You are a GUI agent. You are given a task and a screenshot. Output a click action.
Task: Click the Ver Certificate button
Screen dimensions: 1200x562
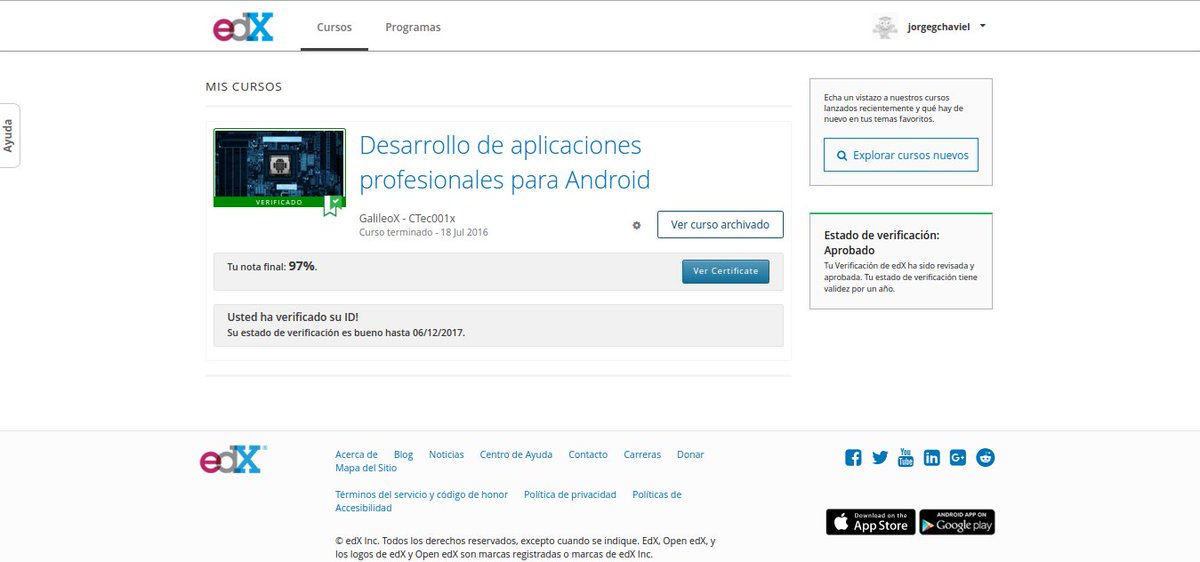click(726, 271)
